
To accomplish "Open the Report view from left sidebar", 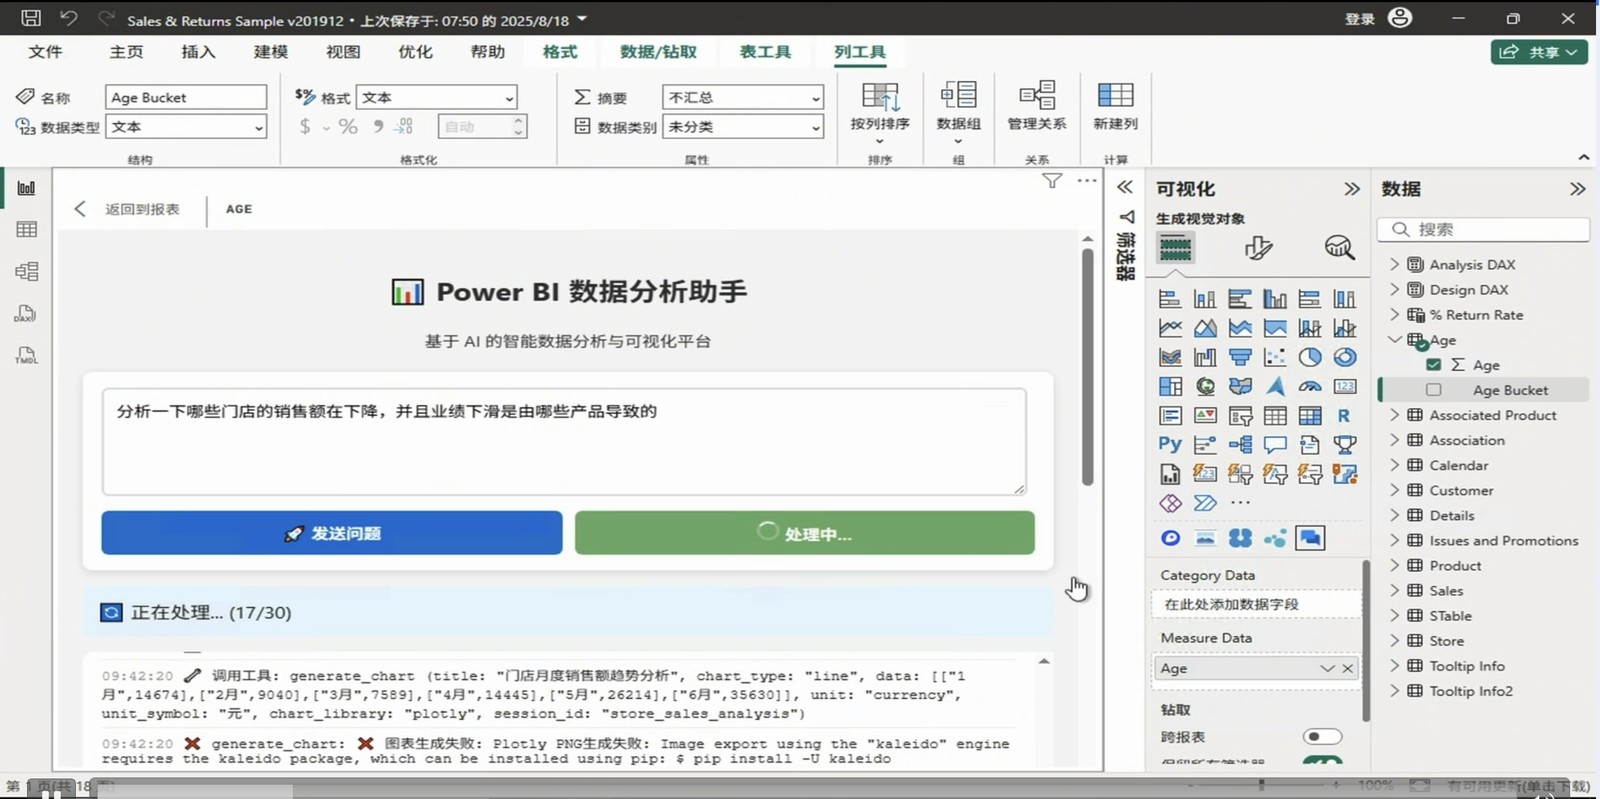I will tap(27, 188).
